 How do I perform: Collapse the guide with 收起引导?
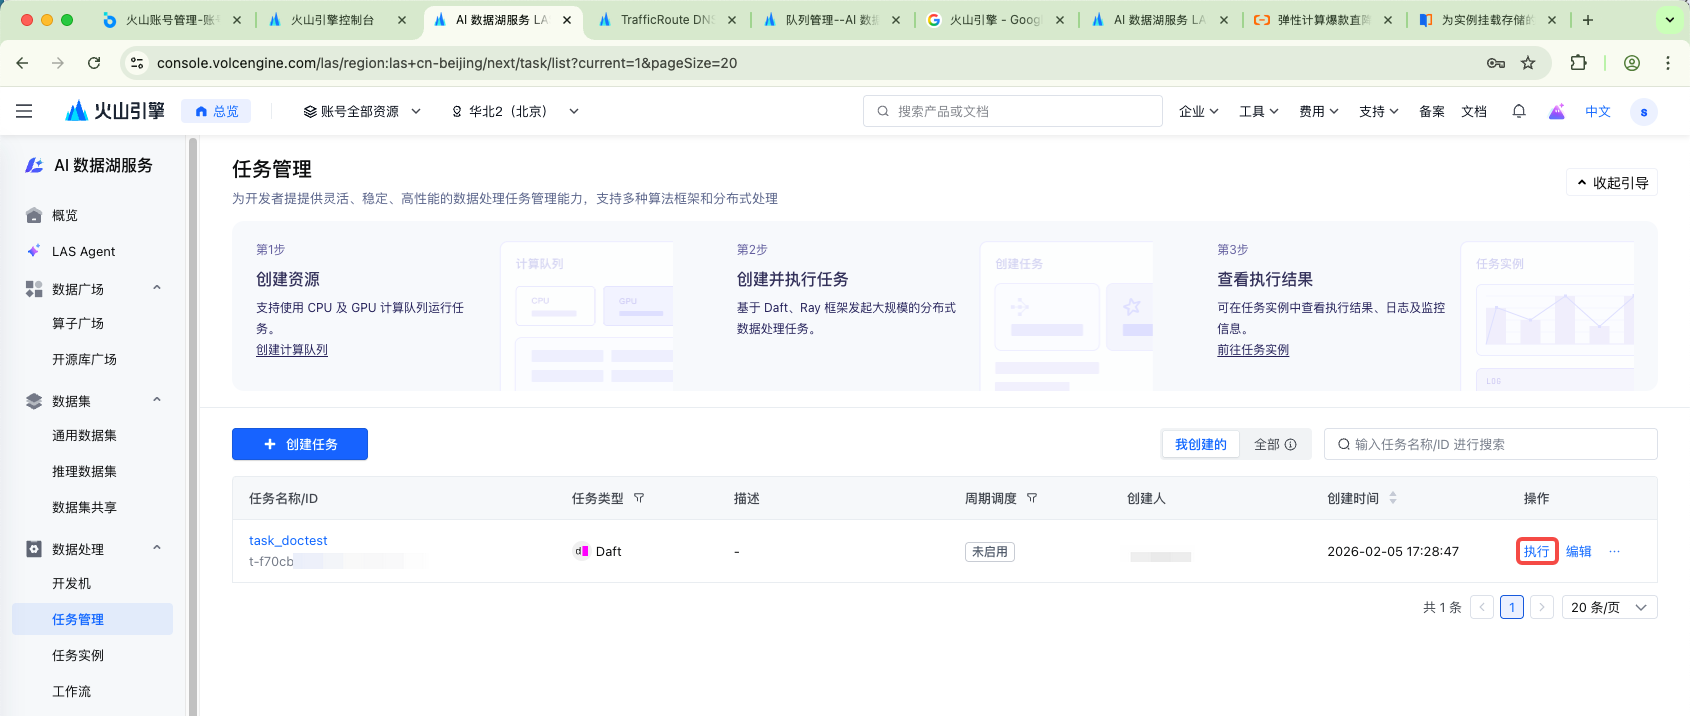[x=1611, y=183]
